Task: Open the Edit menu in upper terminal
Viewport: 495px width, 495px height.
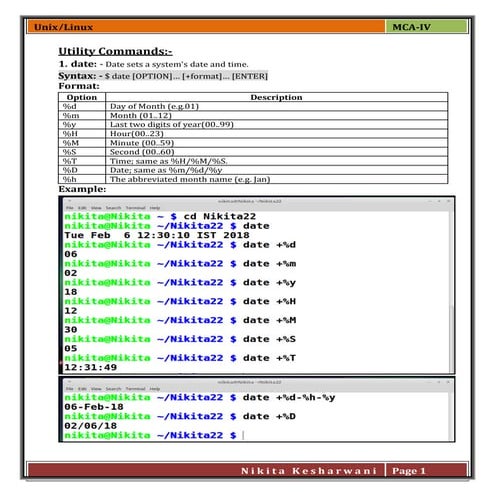Action: click(82, 208)
